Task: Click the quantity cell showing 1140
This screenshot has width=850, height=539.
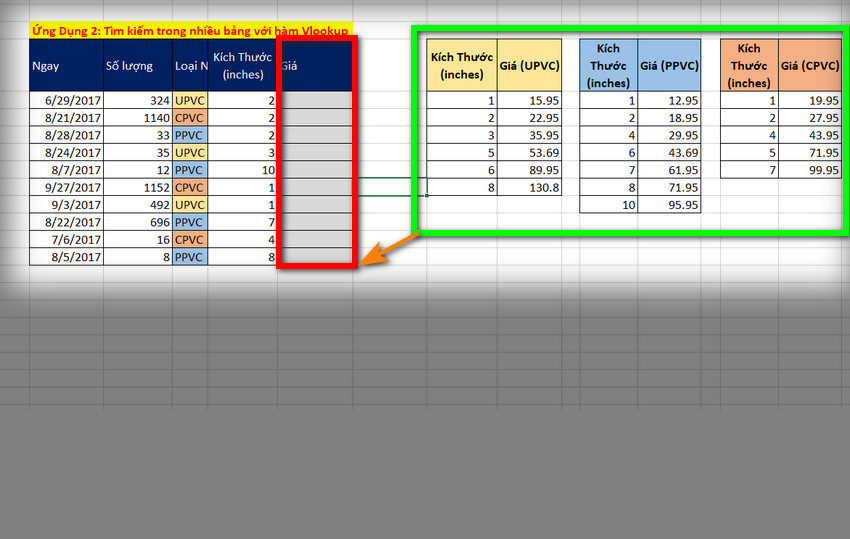Action: 135,118
